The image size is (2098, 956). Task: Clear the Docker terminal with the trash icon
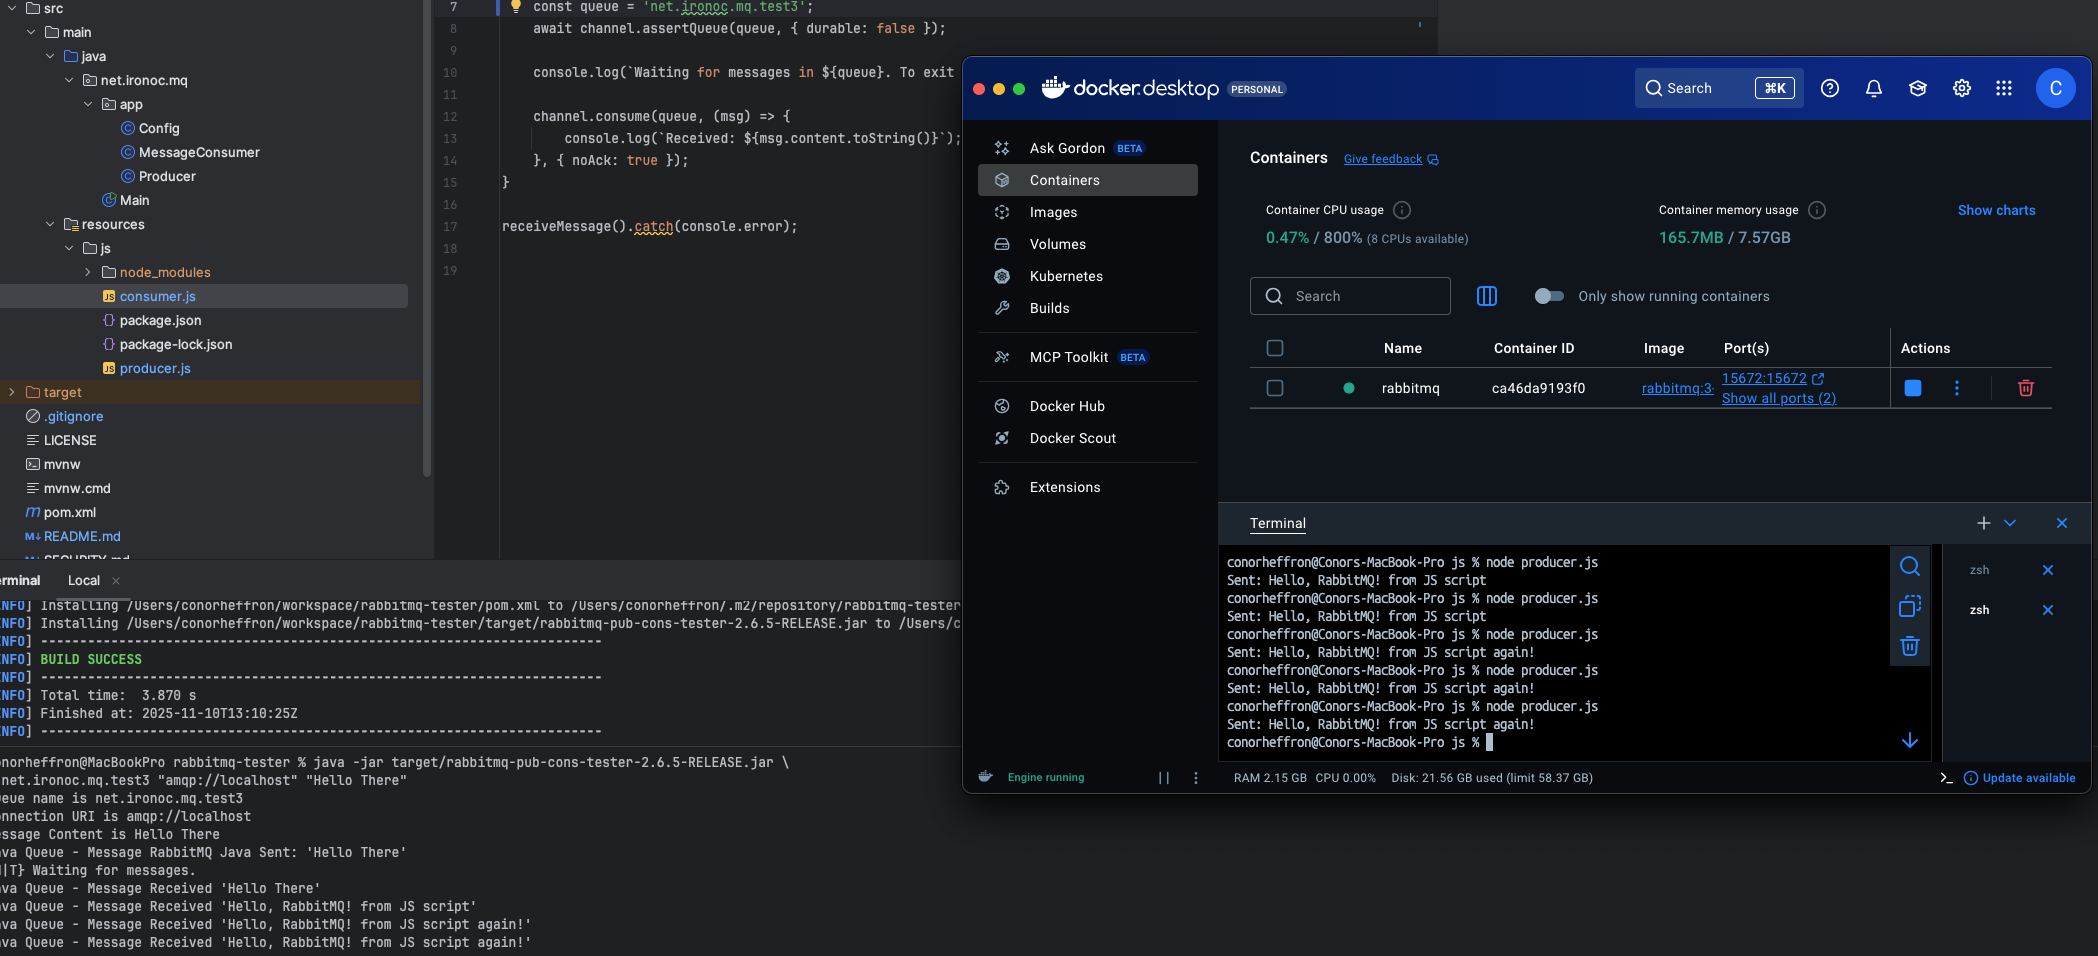(x=1910, y=647)
